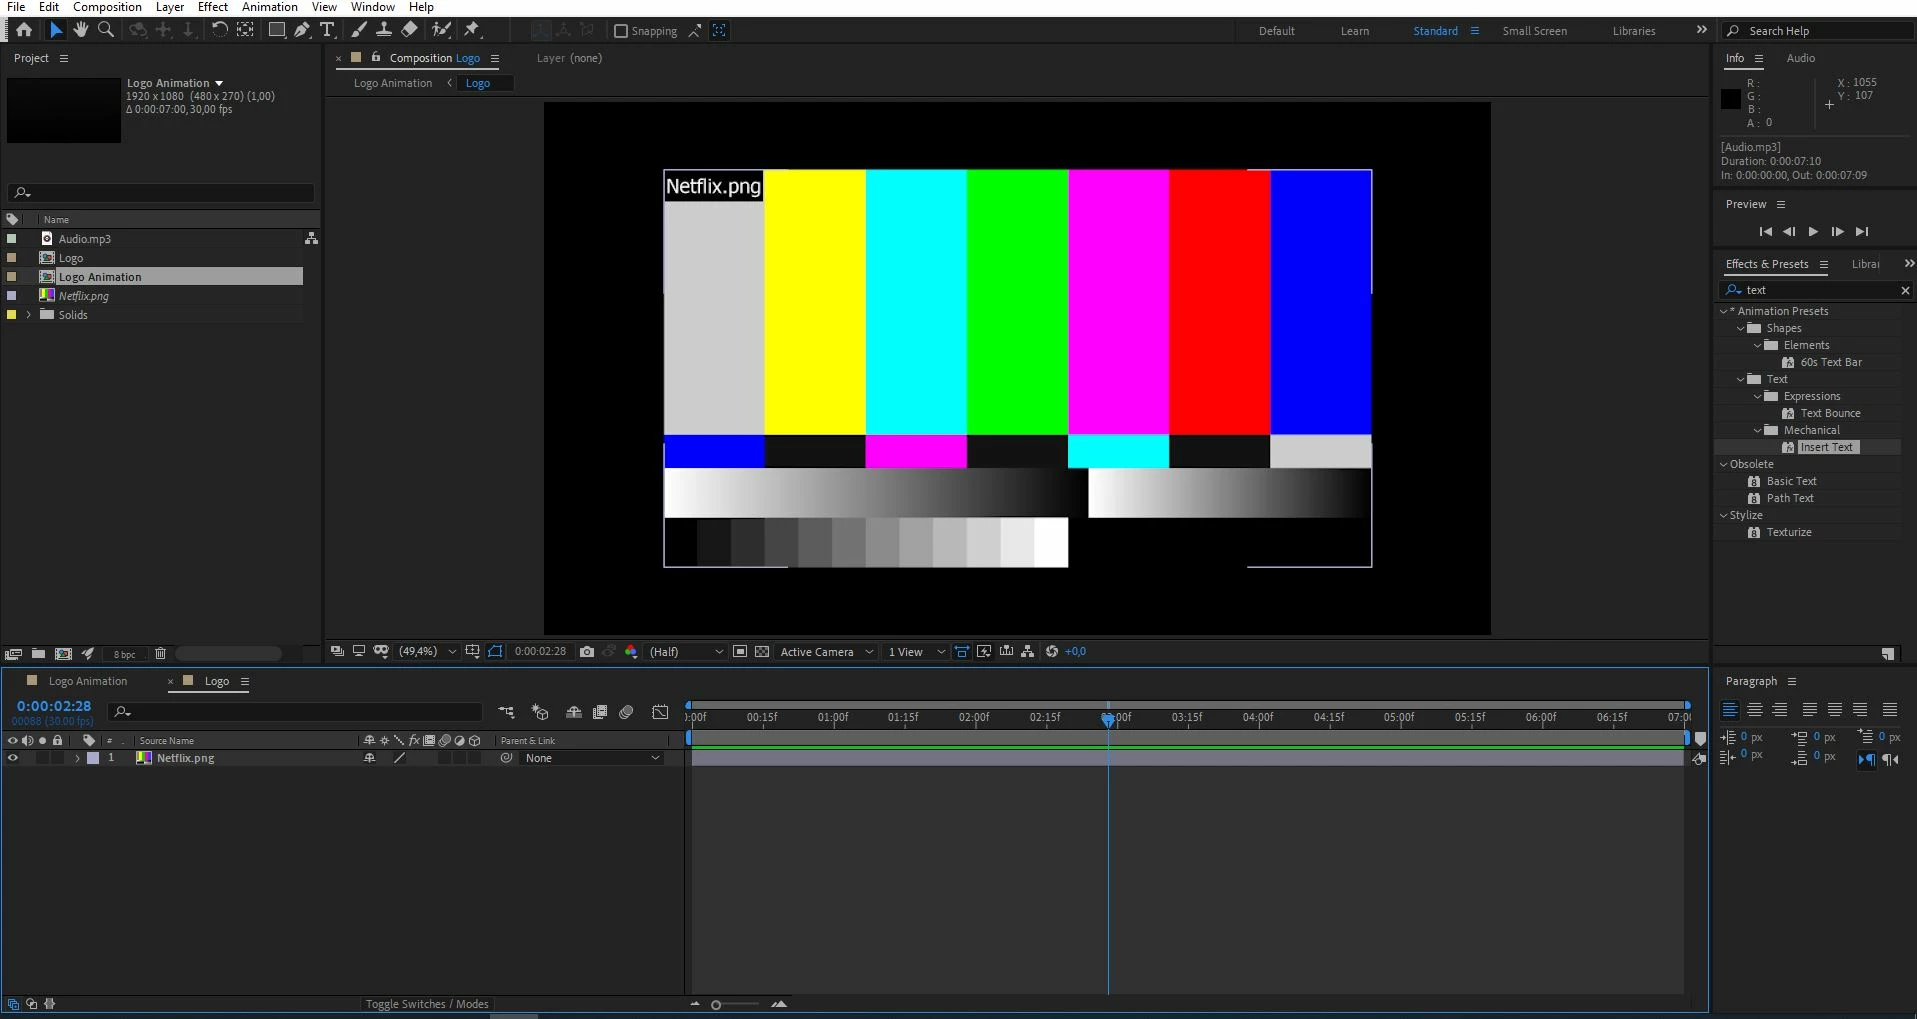Select the Rotation tool

tap(219, 30)
